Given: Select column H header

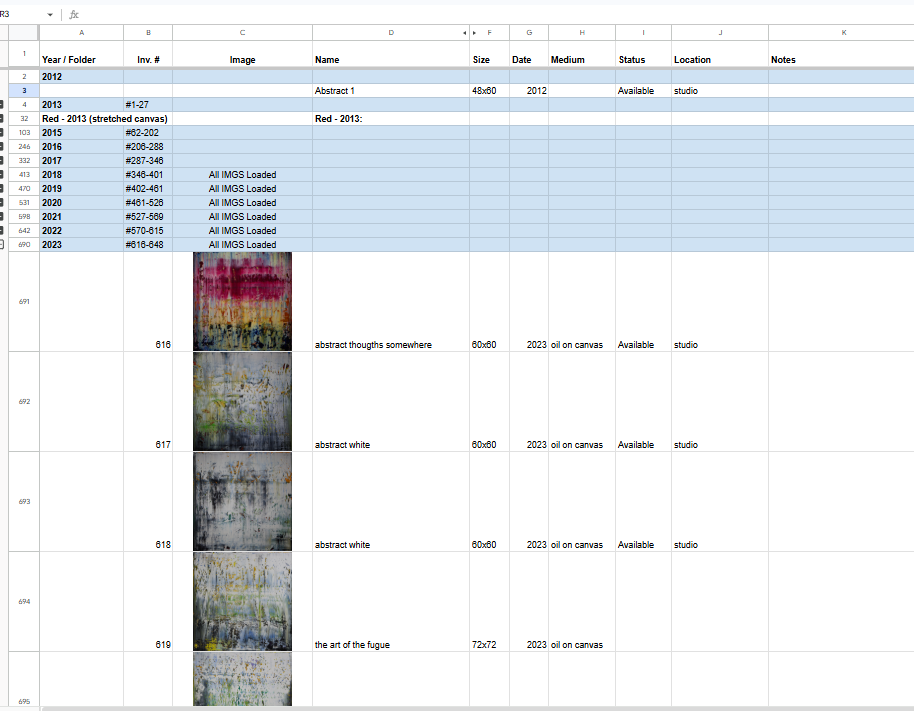Looking at the screenshot, I should point(582,33).
